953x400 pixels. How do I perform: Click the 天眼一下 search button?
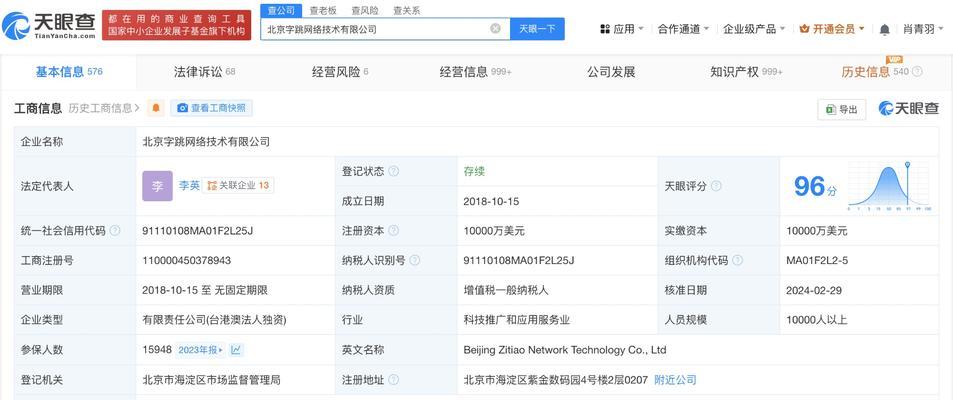(x=537, y=29)
